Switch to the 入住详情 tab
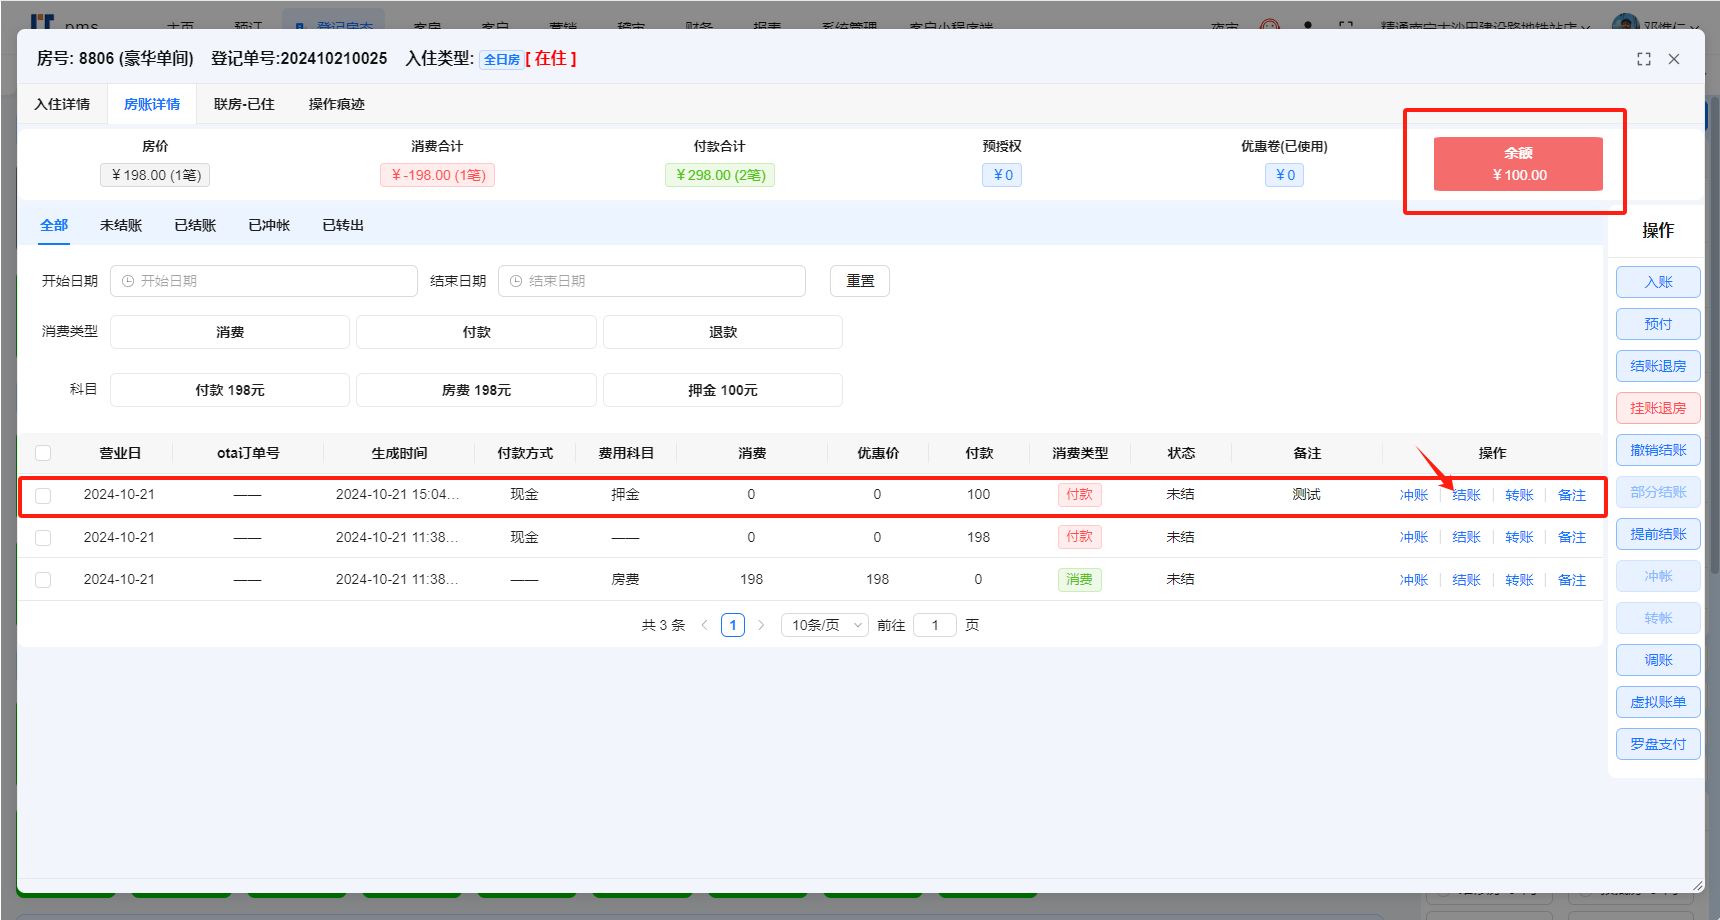Image resolution: width=1720 pixels, height=920 pixels. point(62,104)
